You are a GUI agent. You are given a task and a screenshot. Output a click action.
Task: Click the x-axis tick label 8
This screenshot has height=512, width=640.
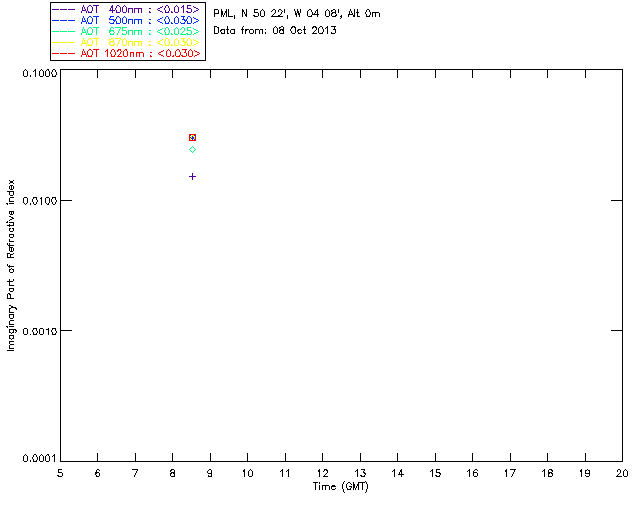pyautogui.click(x=172, y=473)
